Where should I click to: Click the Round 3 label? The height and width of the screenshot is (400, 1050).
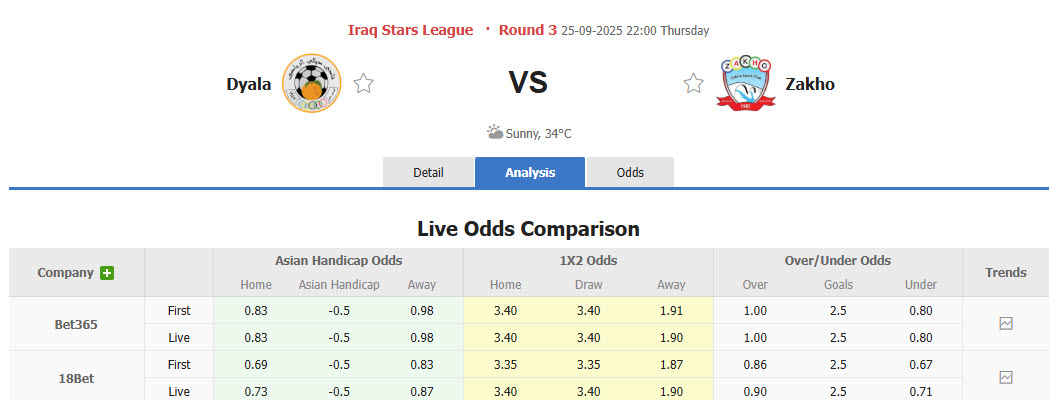526,30
